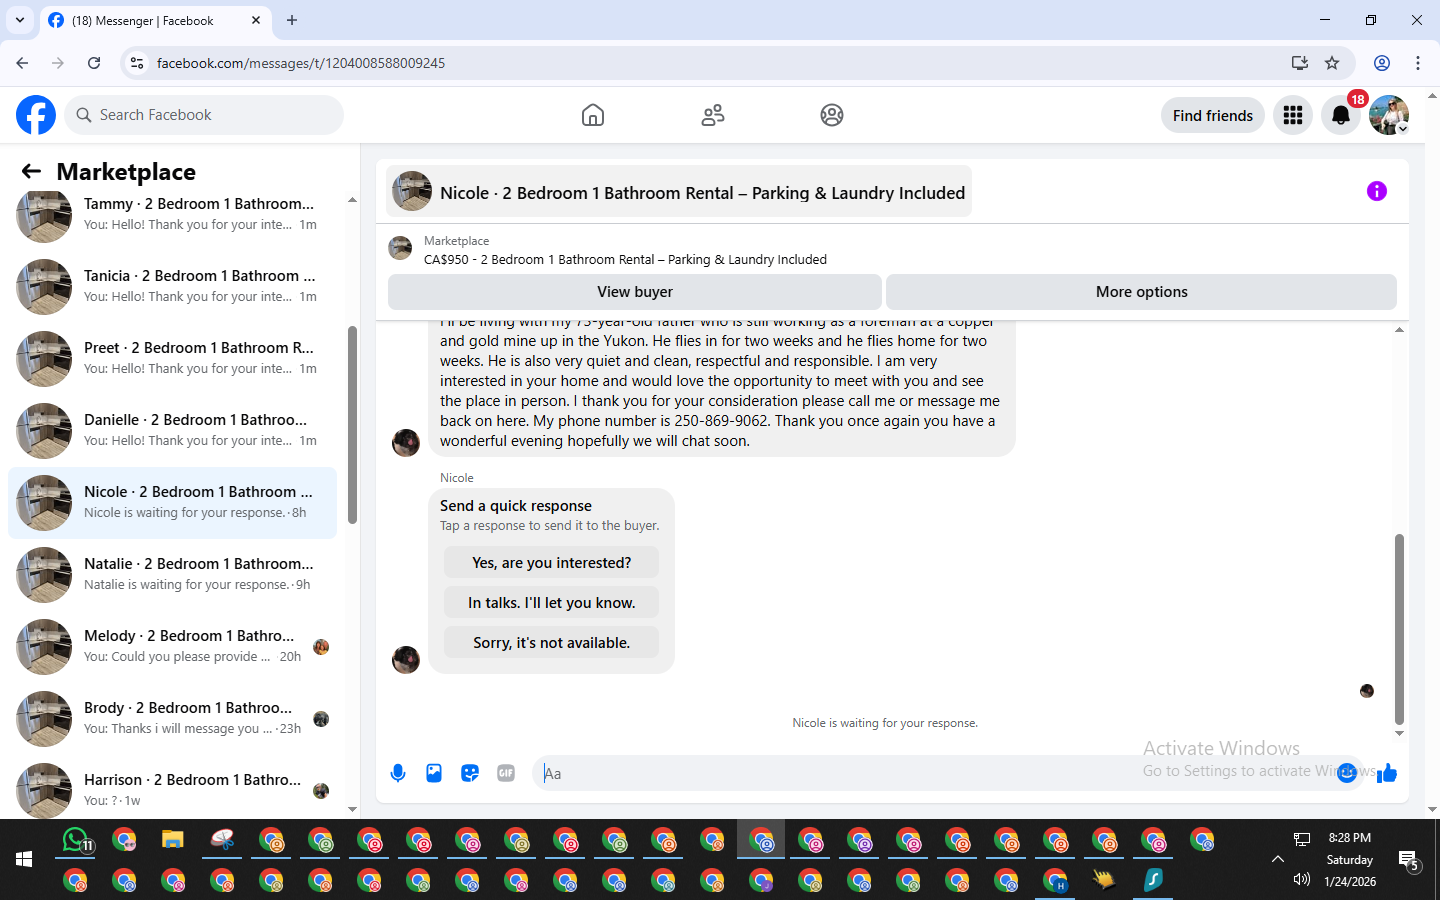Send quick response 'Yes, are you interested?'
The width and height of the screenshot is (1440, 900).
[x=552, y=563]
